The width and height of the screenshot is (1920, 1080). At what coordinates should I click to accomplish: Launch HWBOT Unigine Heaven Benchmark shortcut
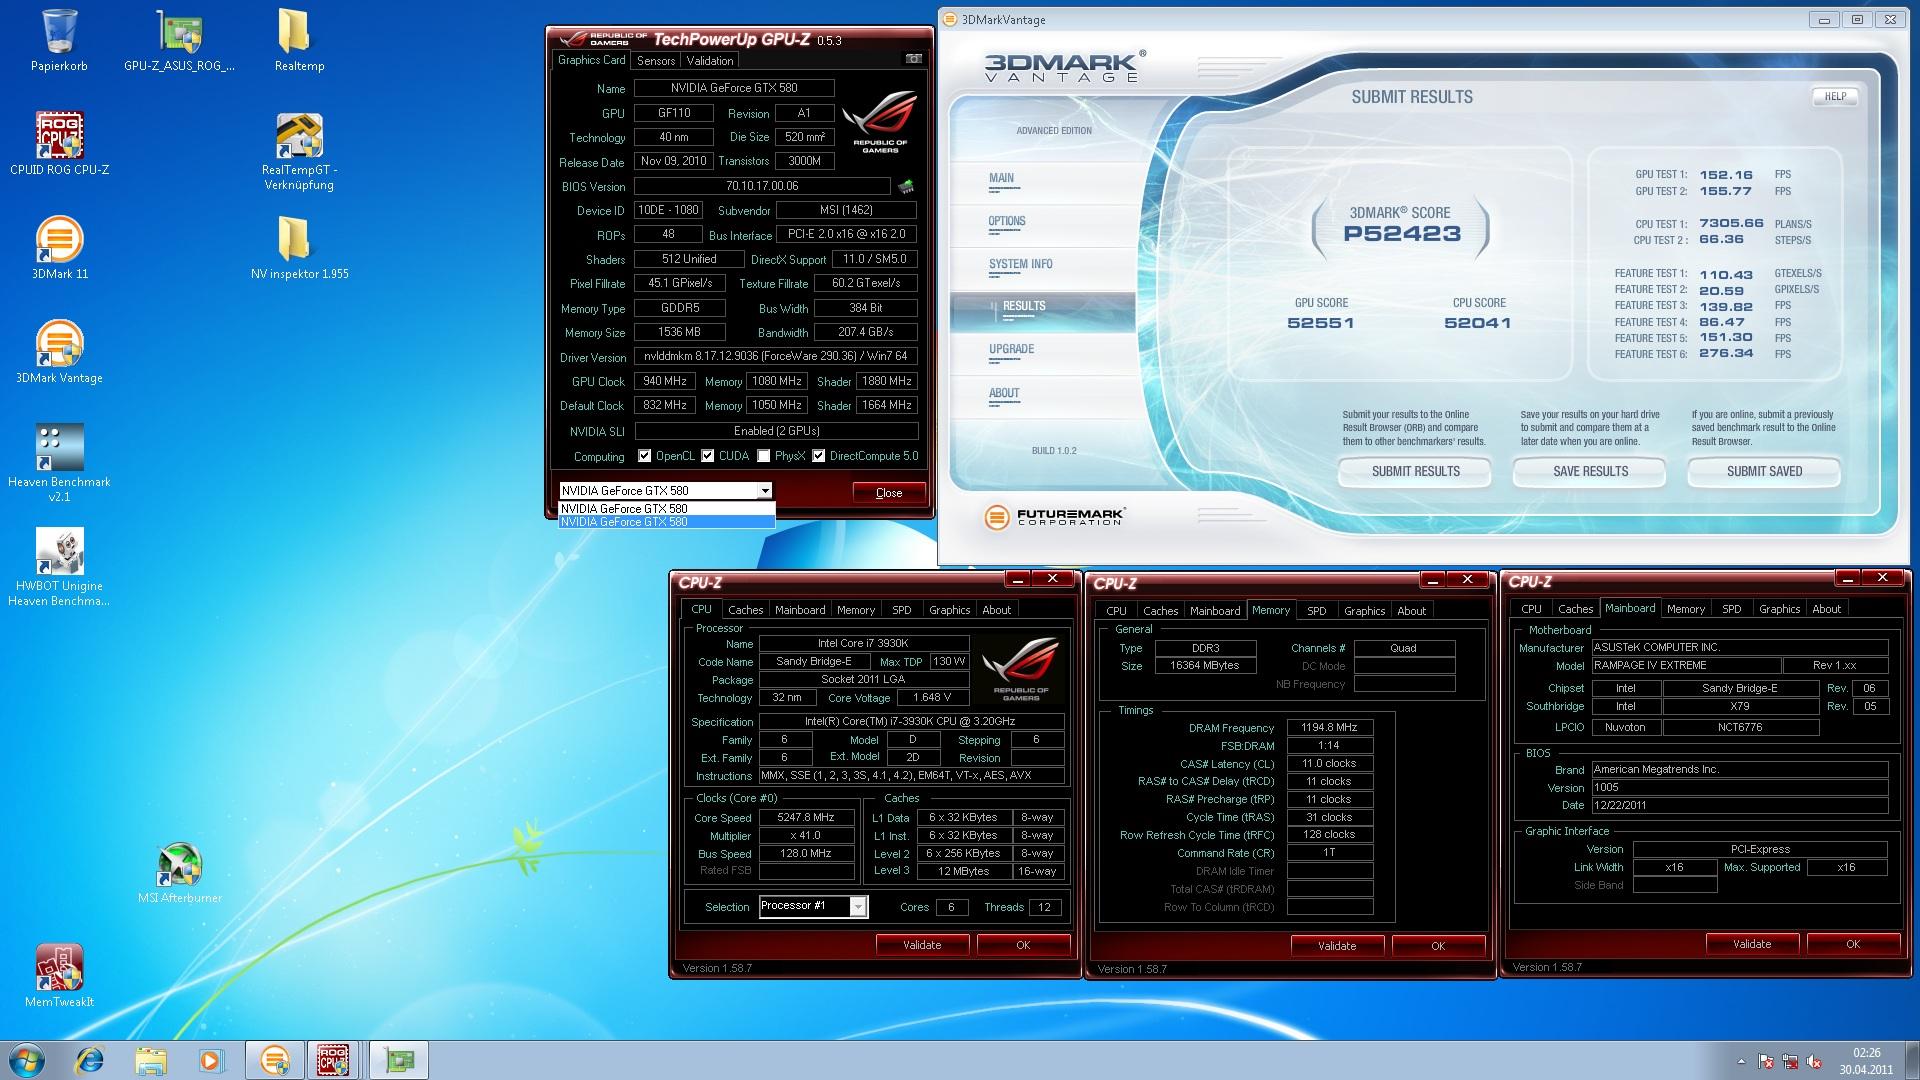[59, 566]
